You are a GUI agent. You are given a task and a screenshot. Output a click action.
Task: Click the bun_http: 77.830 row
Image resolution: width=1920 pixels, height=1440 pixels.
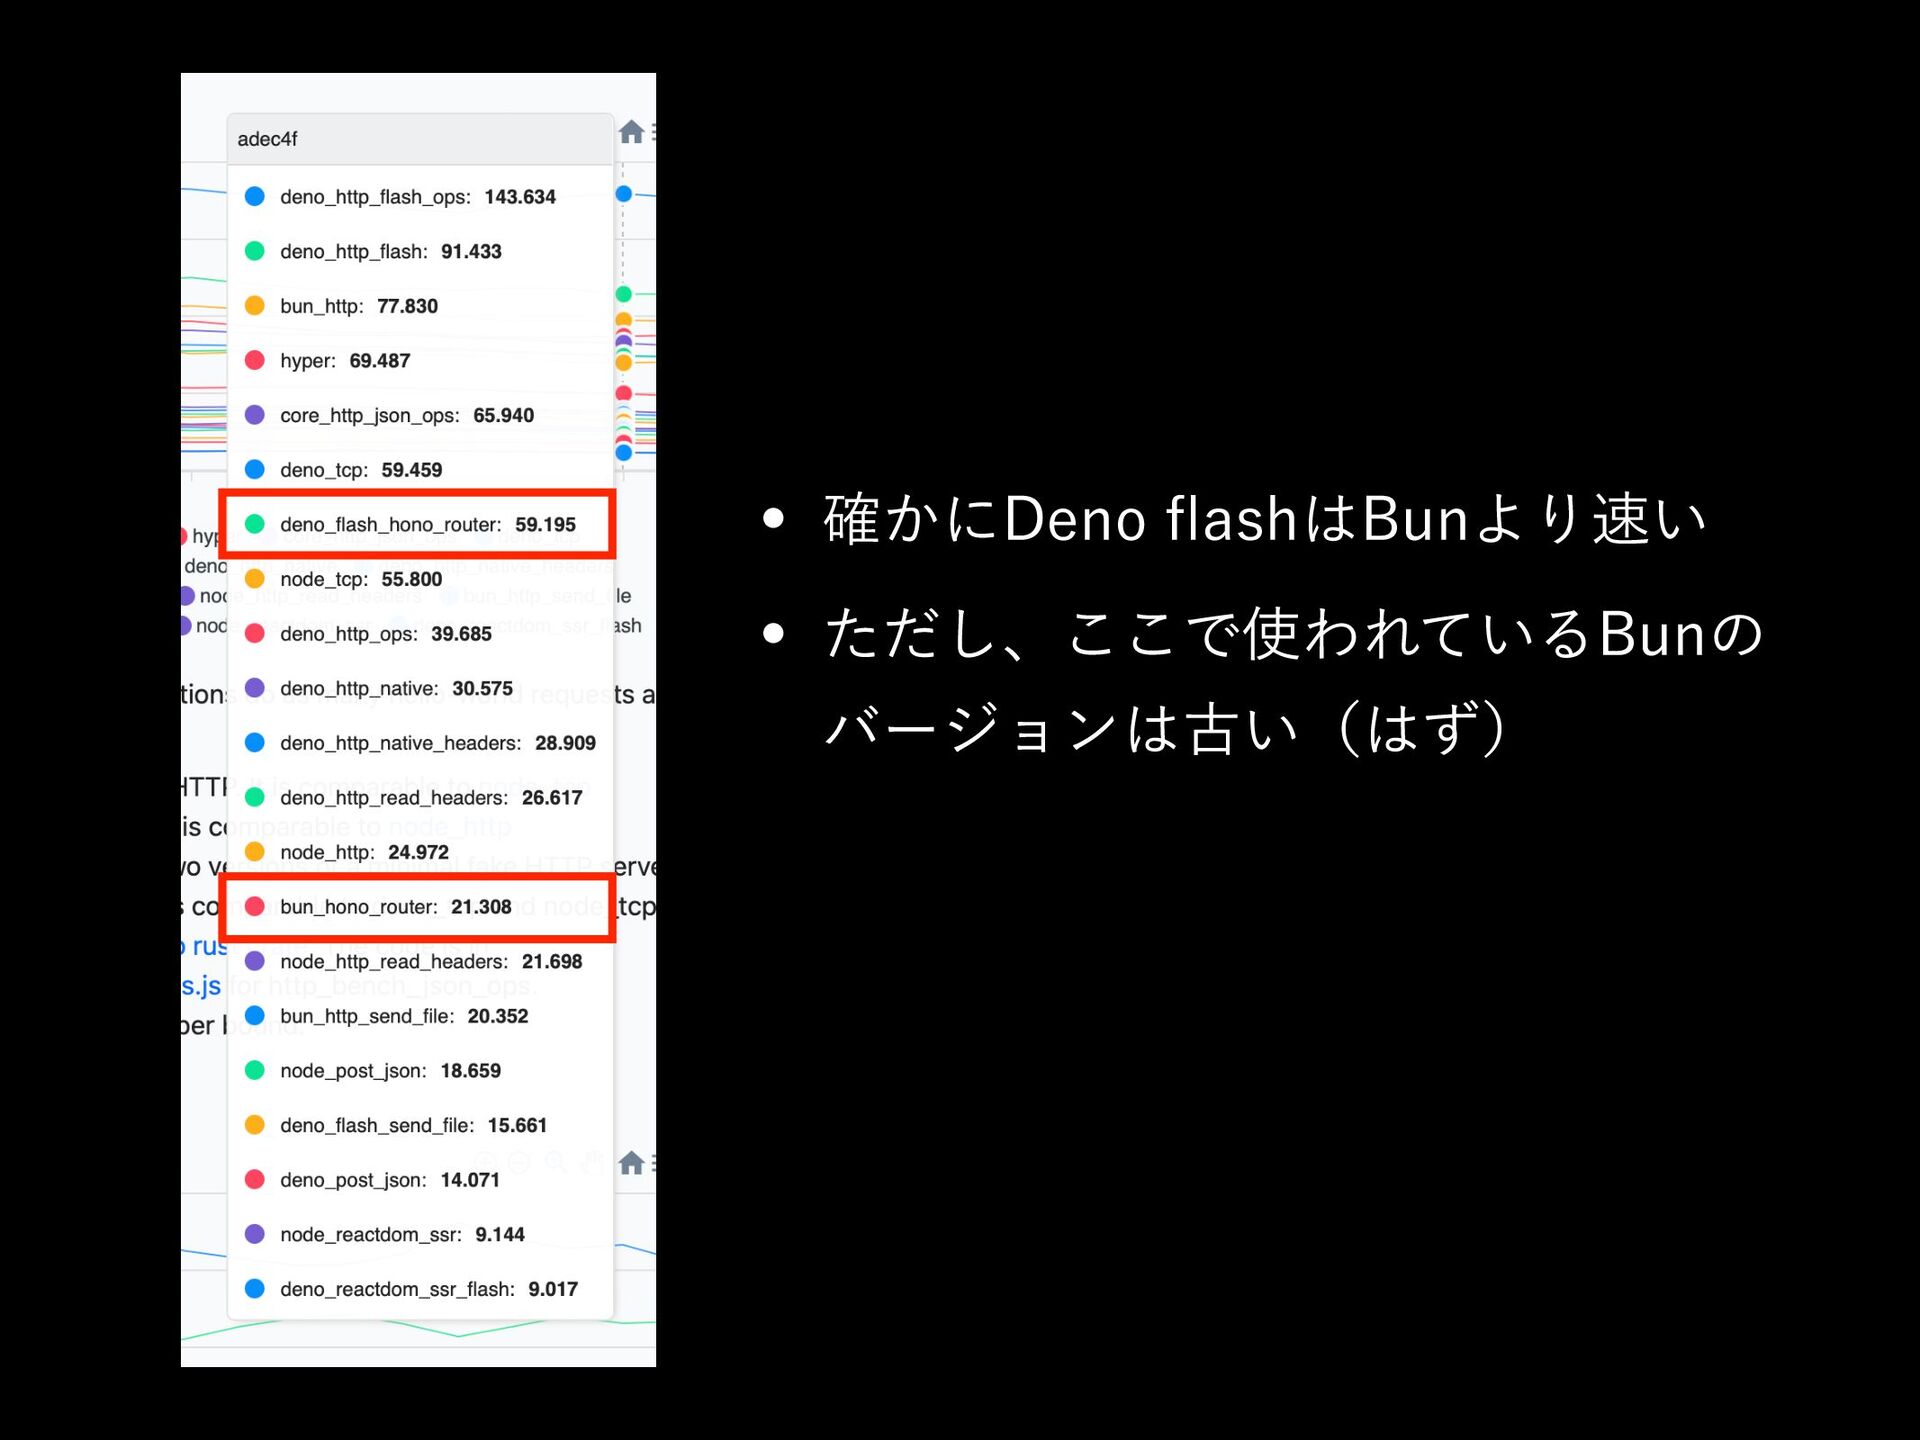pos(420,306)
